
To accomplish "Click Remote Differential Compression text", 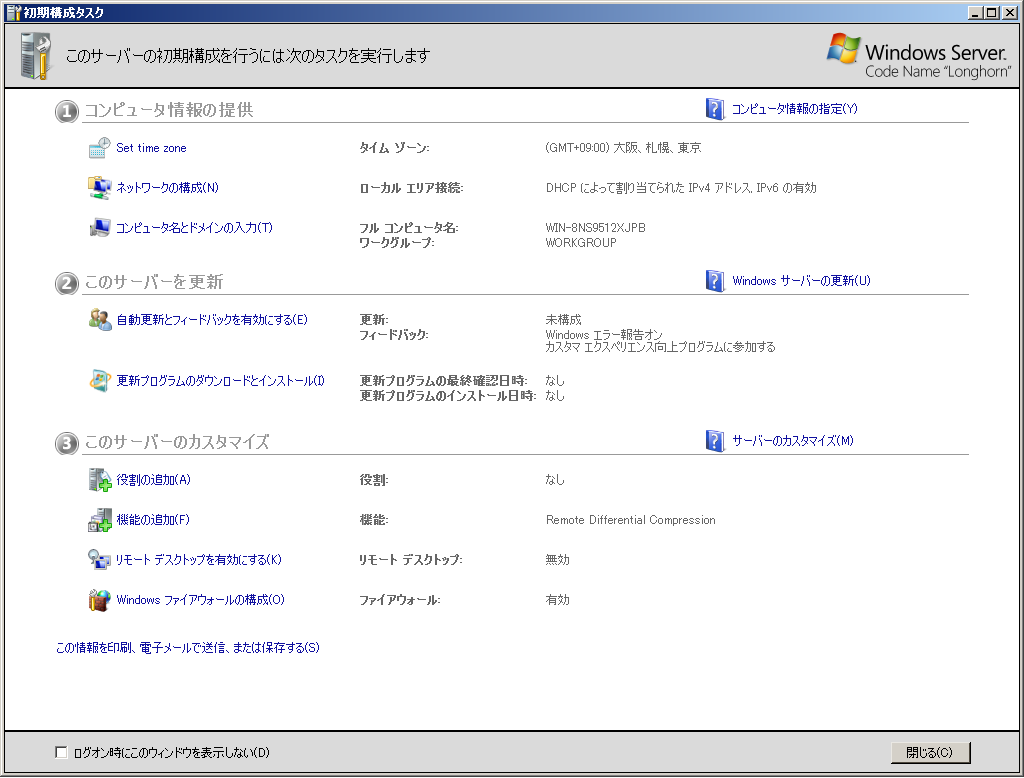I will 631,520.
